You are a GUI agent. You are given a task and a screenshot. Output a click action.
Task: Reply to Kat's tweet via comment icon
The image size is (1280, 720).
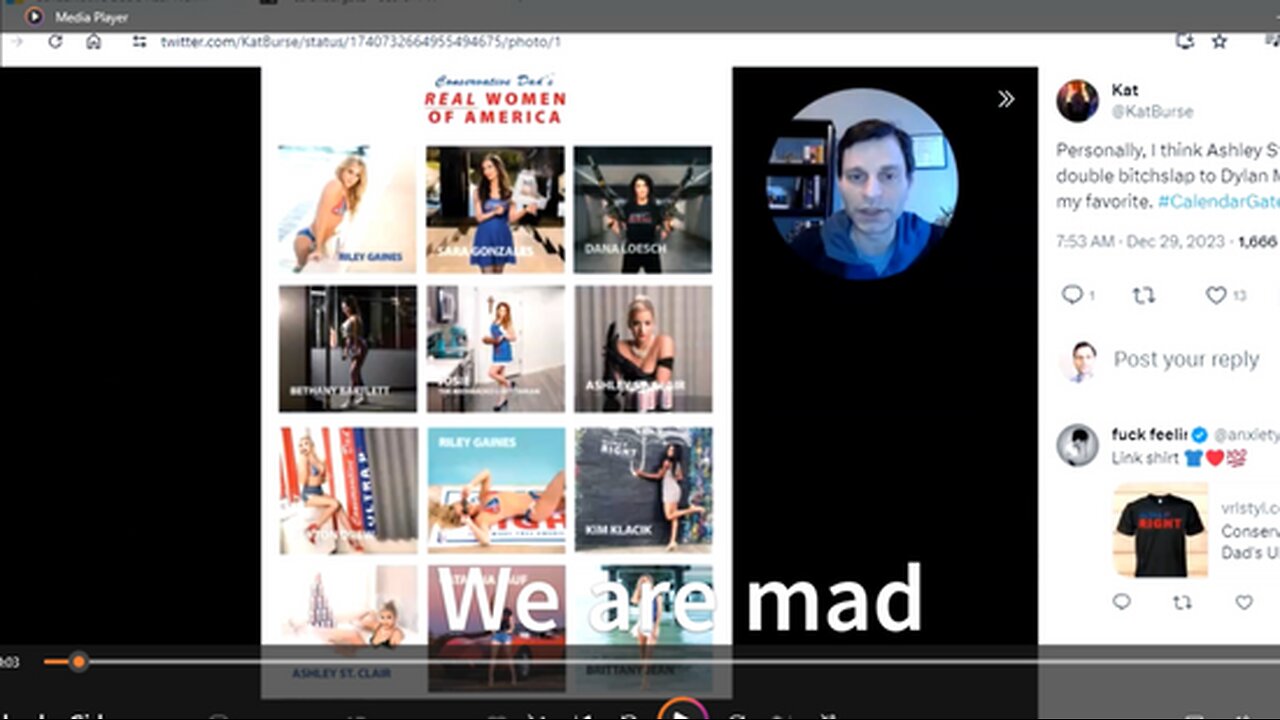pos(1072,295)
